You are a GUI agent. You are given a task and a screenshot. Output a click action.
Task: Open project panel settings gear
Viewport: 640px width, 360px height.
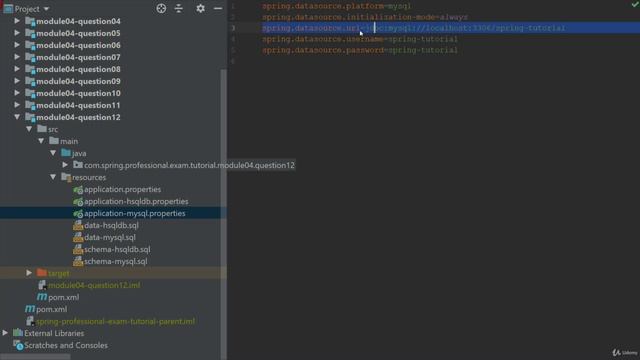tap(200, 8)
